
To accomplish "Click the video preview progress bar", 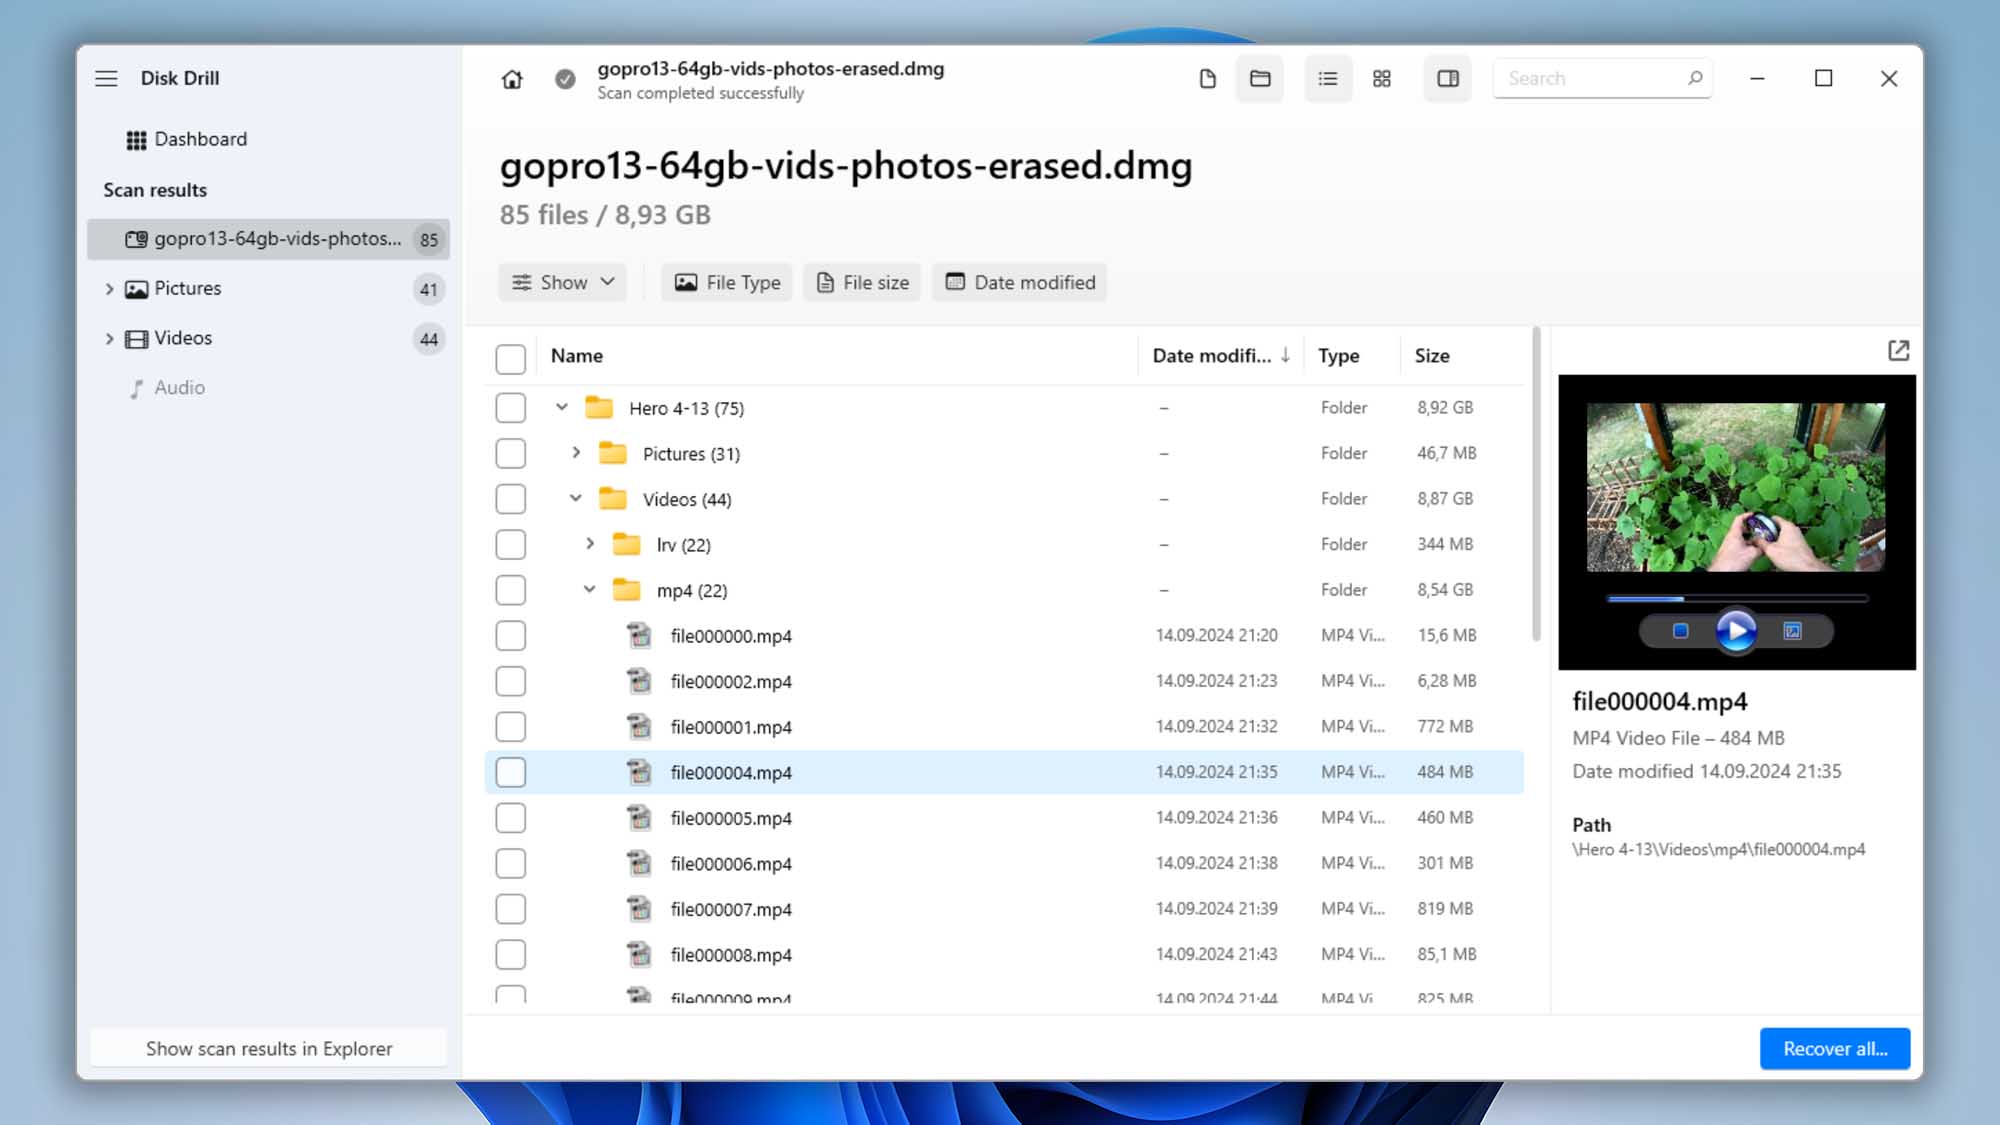I will click(x=1737, y=599).
